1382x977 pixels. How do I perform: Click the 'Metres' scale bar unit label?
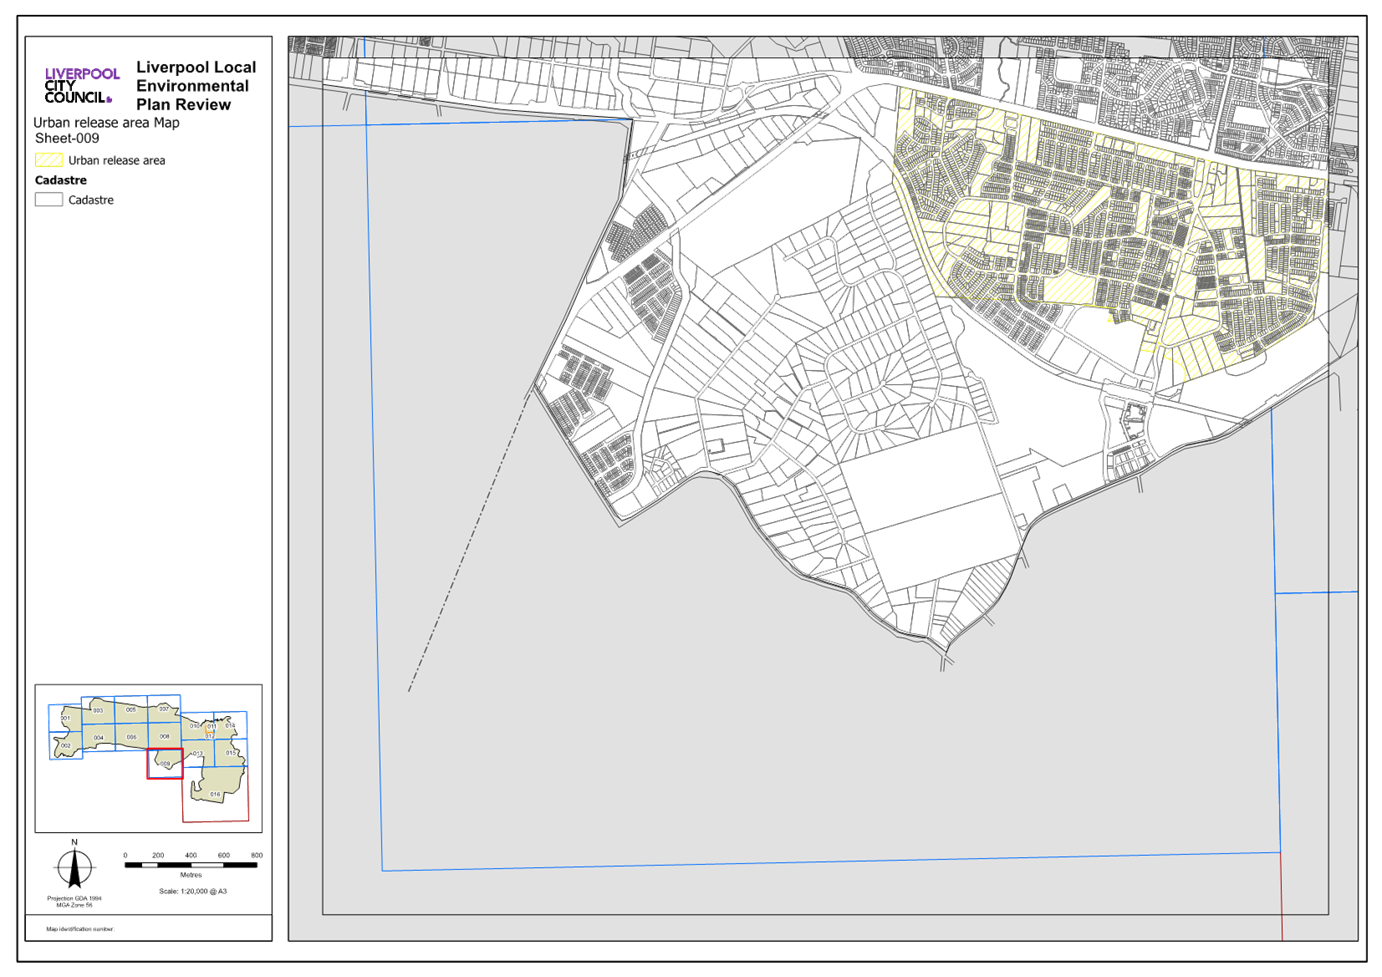pos(191,875)
